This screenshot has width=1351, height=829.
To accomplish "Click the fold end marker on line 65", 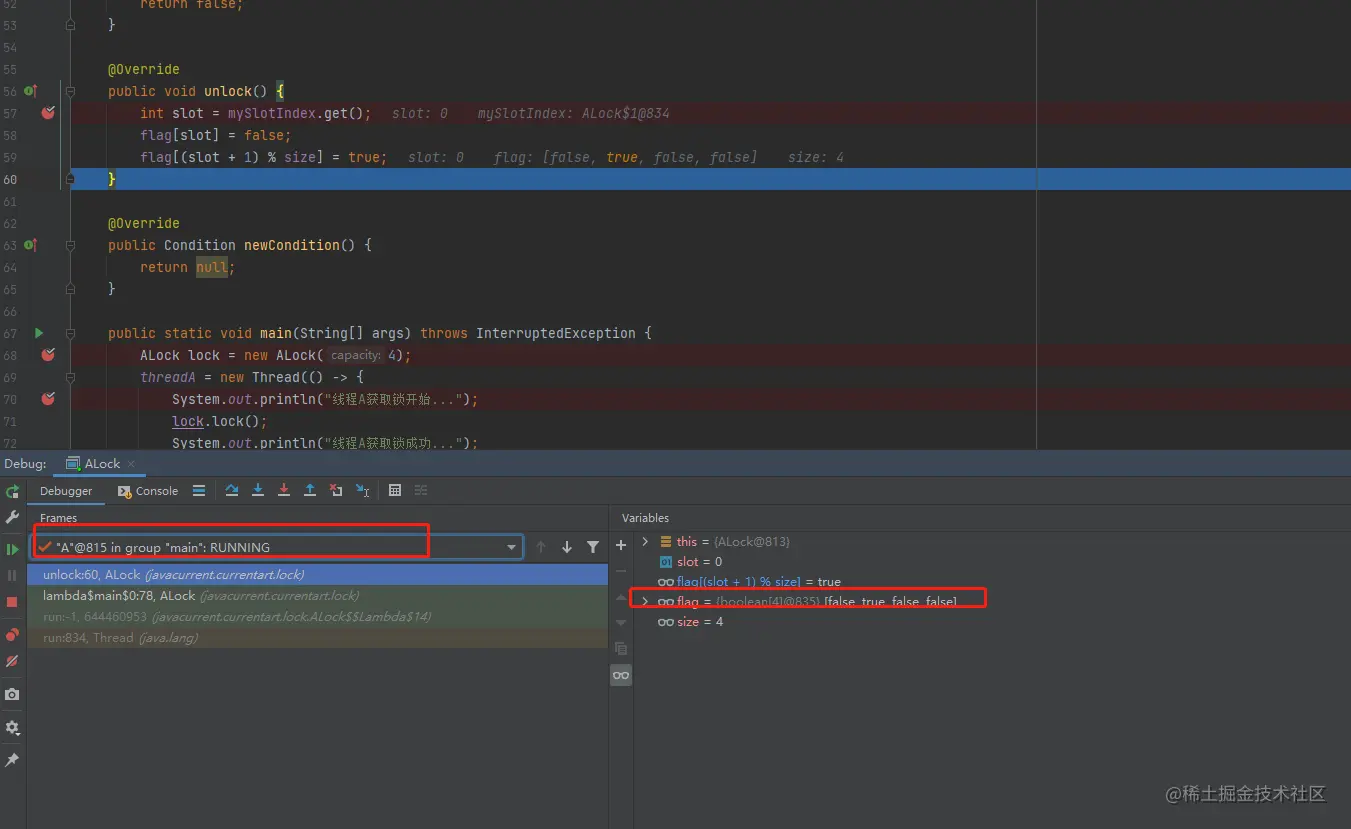I will [70, 289].
